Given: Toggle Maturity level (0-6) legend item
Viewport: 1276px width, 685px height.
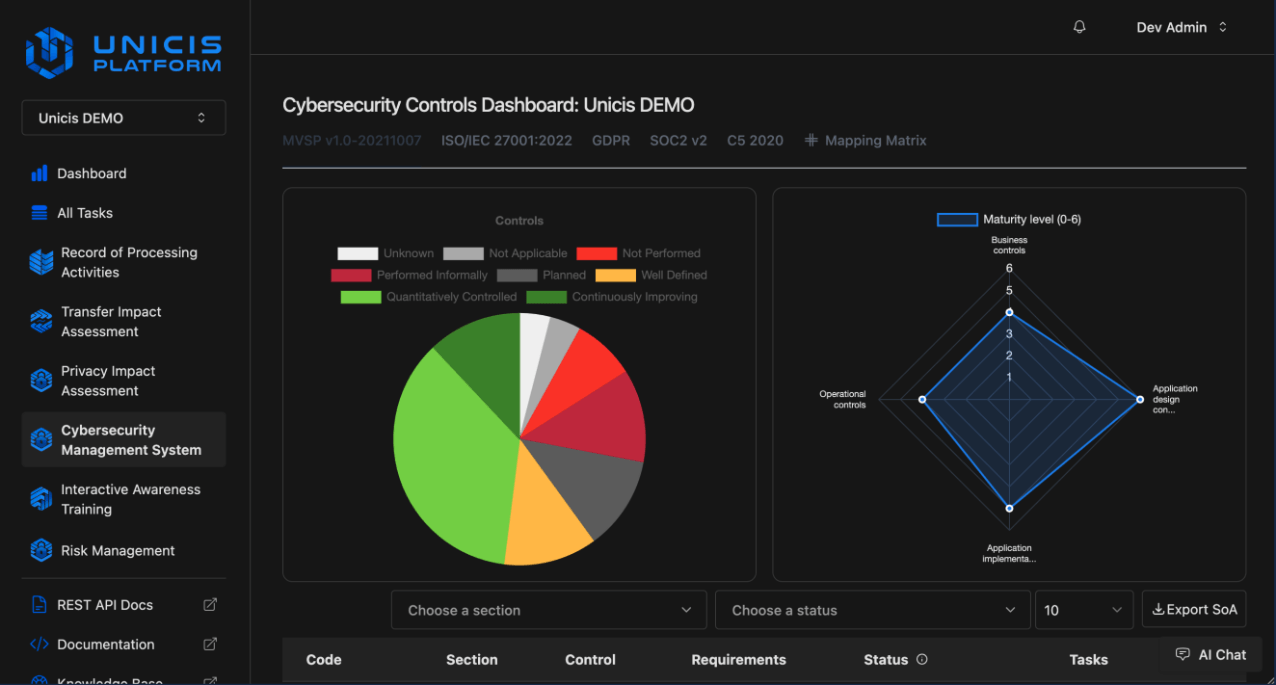Looking at the screenshot, I should click(1009, 219).
